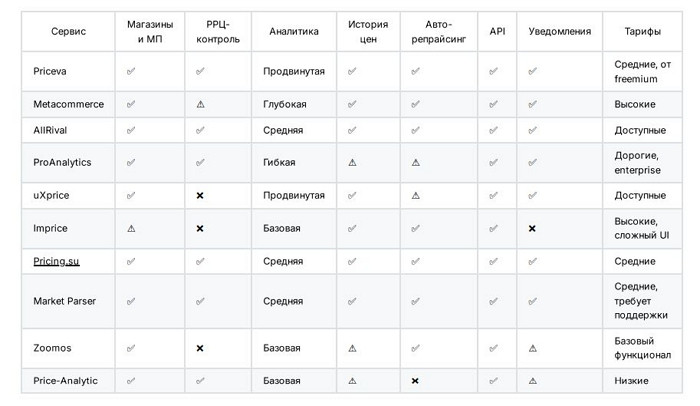Click the cross icon in Imprice Уведомления cell
700x406 pixels.
click(532, 229)
